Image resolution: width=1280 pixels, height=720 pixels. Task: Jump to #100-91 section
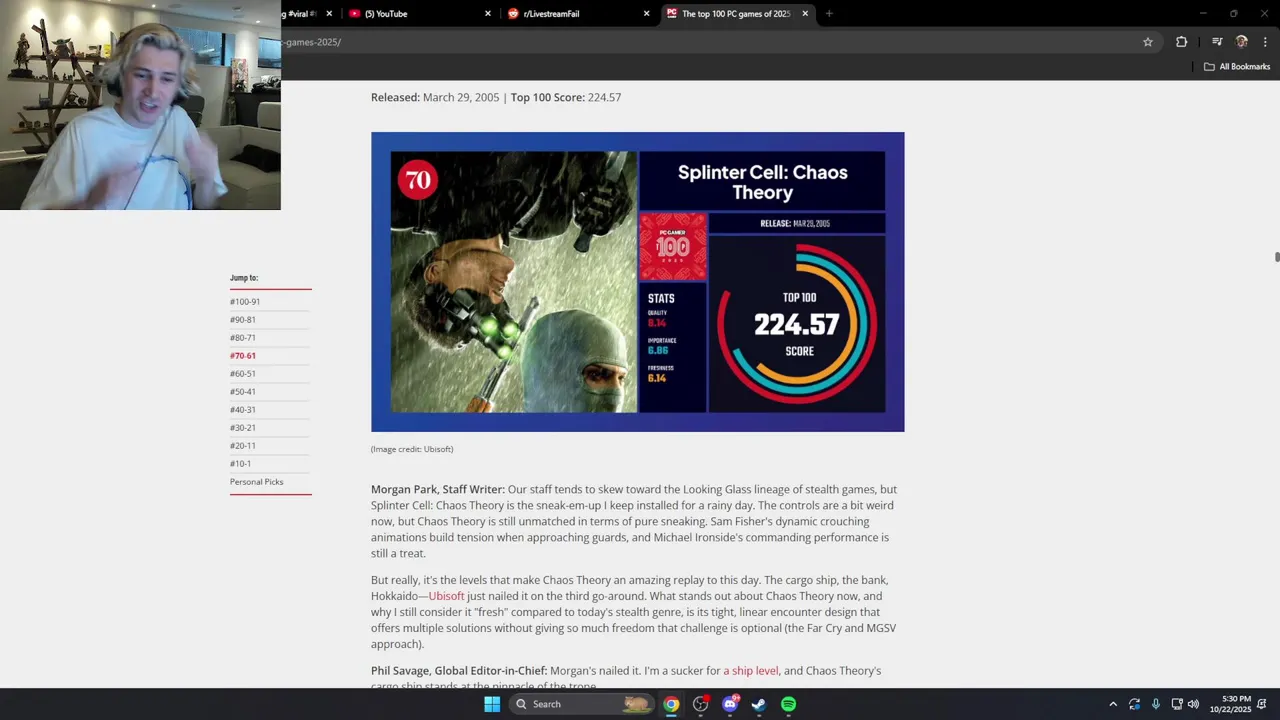(x=245, y=302)
